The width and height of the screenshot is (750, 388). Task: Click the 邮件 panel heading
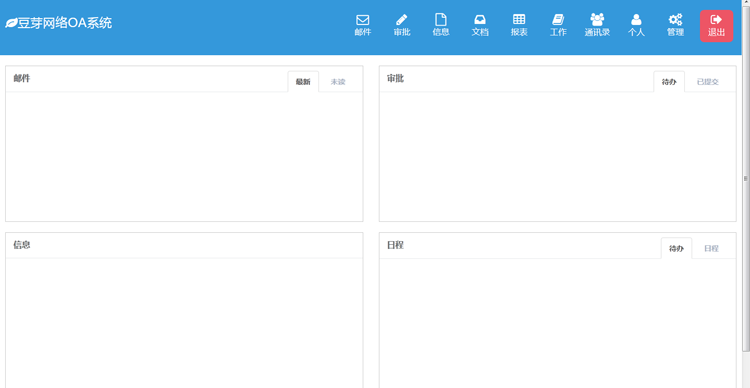click(x=22, y=78)
